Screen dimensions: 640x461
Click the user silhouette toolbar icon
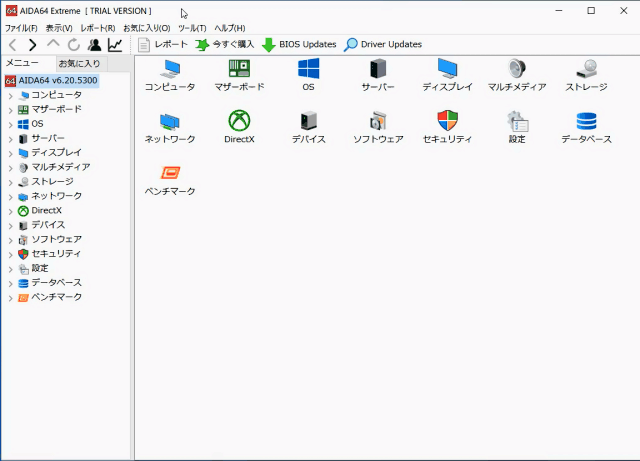94,45
